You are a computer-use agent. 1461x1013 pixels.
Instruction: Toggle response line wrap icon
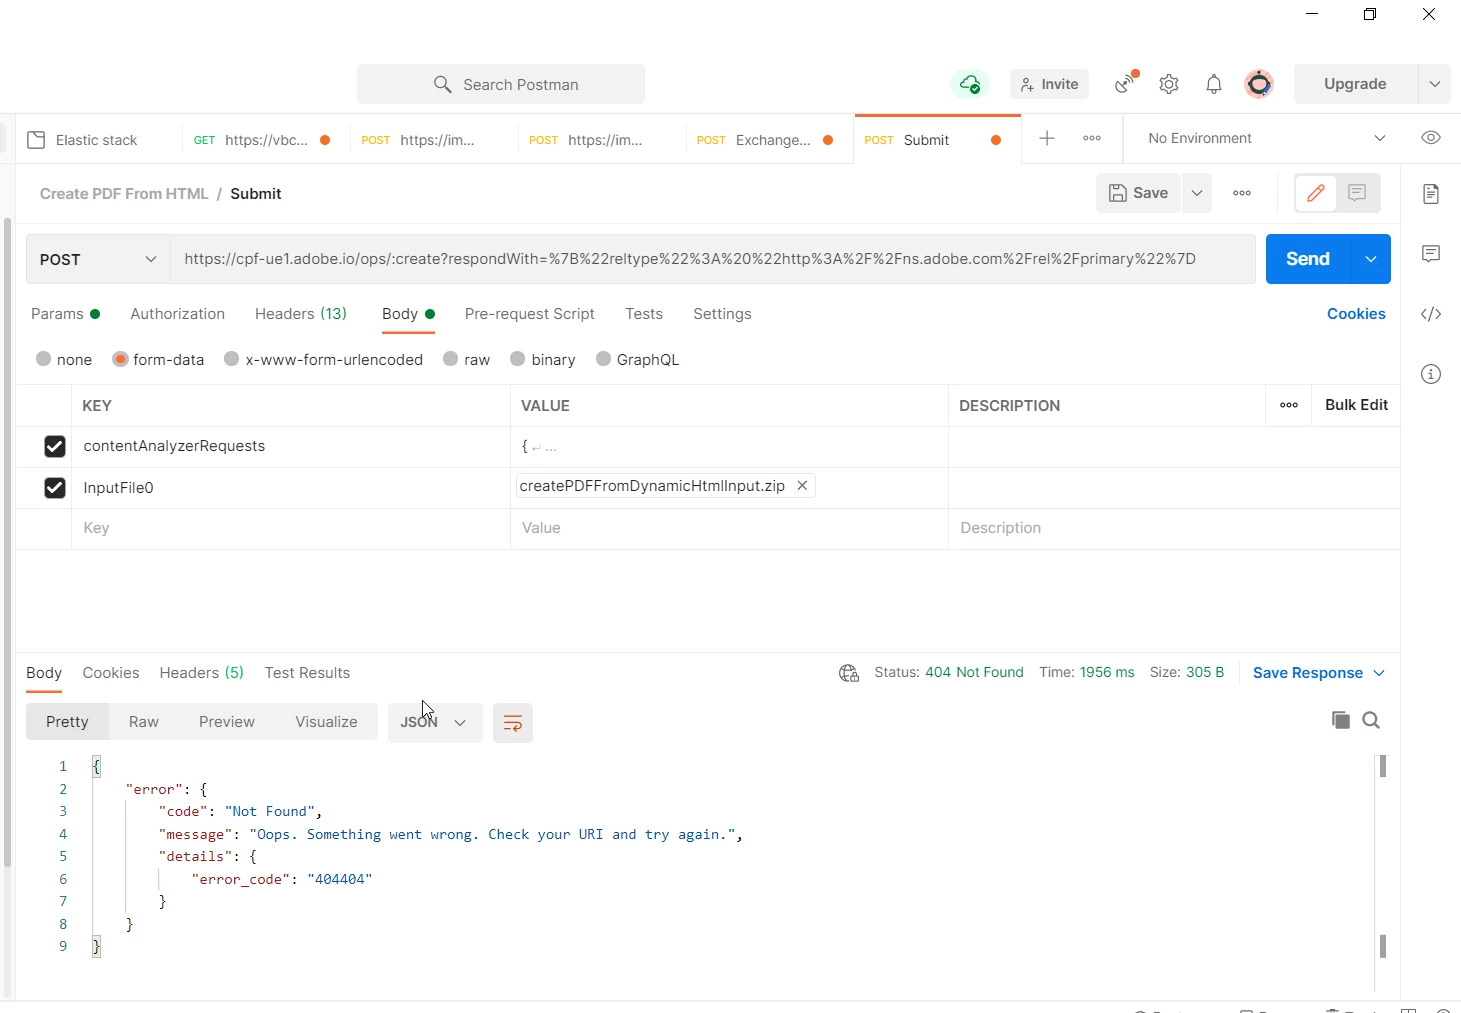[513, 723]
